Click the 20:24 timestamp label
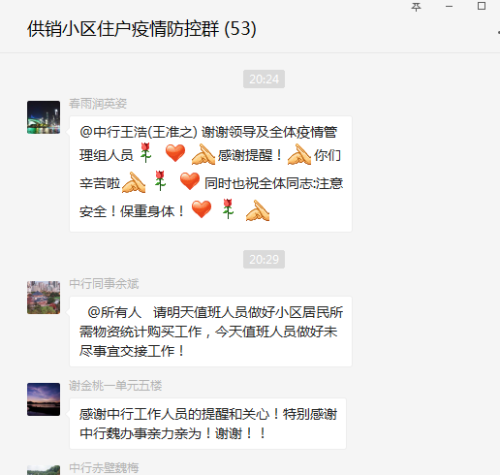This screenshot has height=475, width=500. coord(264,79)
